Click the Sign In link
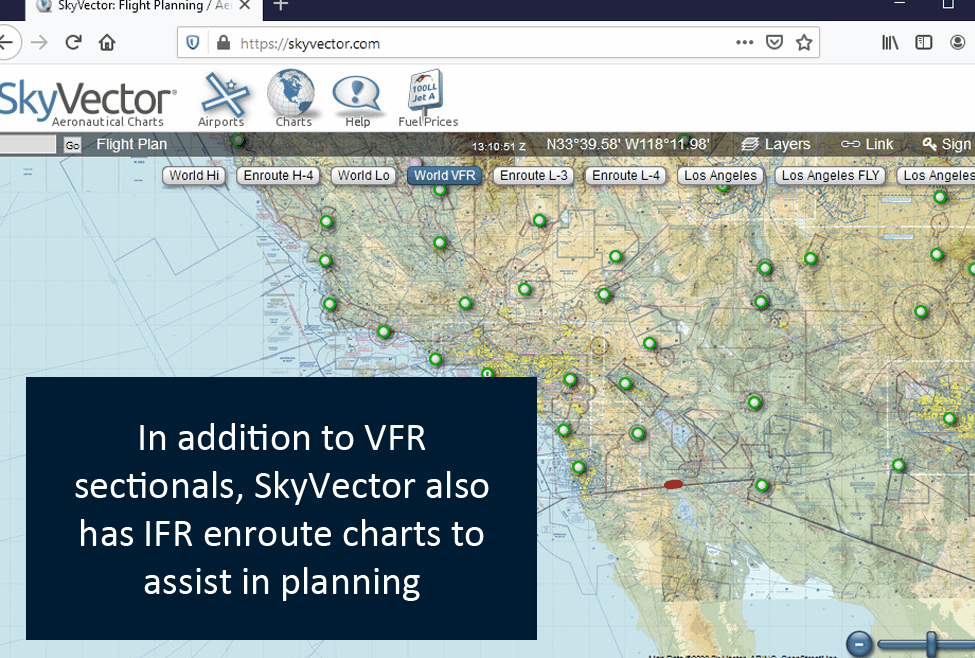This screenshot has width=975, height=658. [948, 144]
